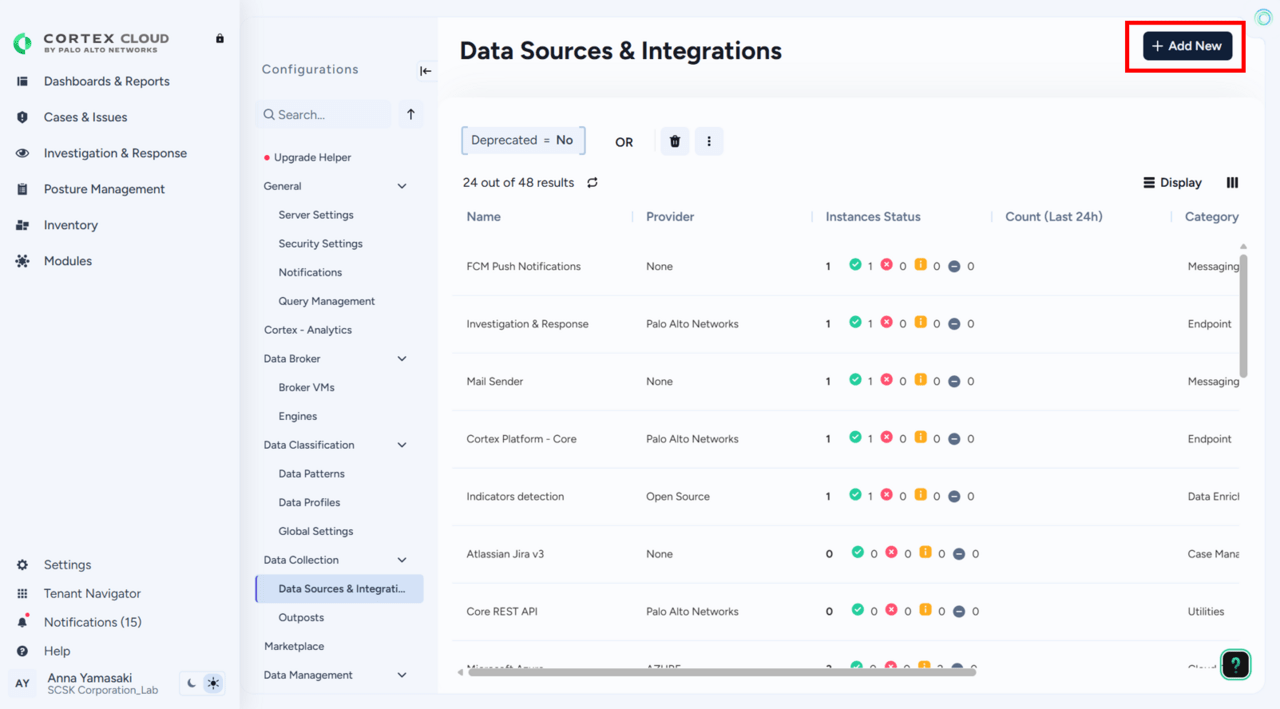Open Marketplace
Image resolution: width=1280 pixels, height=709 pixels.
click(294, 646)
